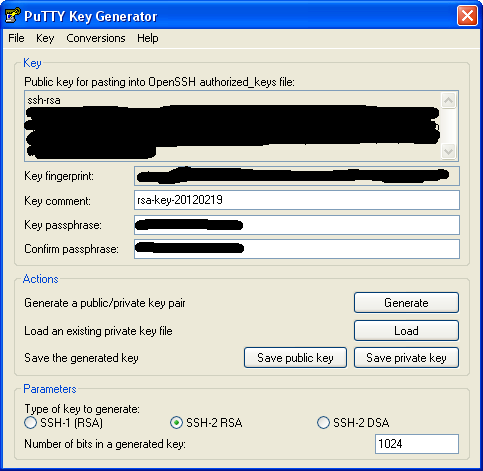483x471 pixels.
Task: Click Save private key button
Action: tap(406, 358)
